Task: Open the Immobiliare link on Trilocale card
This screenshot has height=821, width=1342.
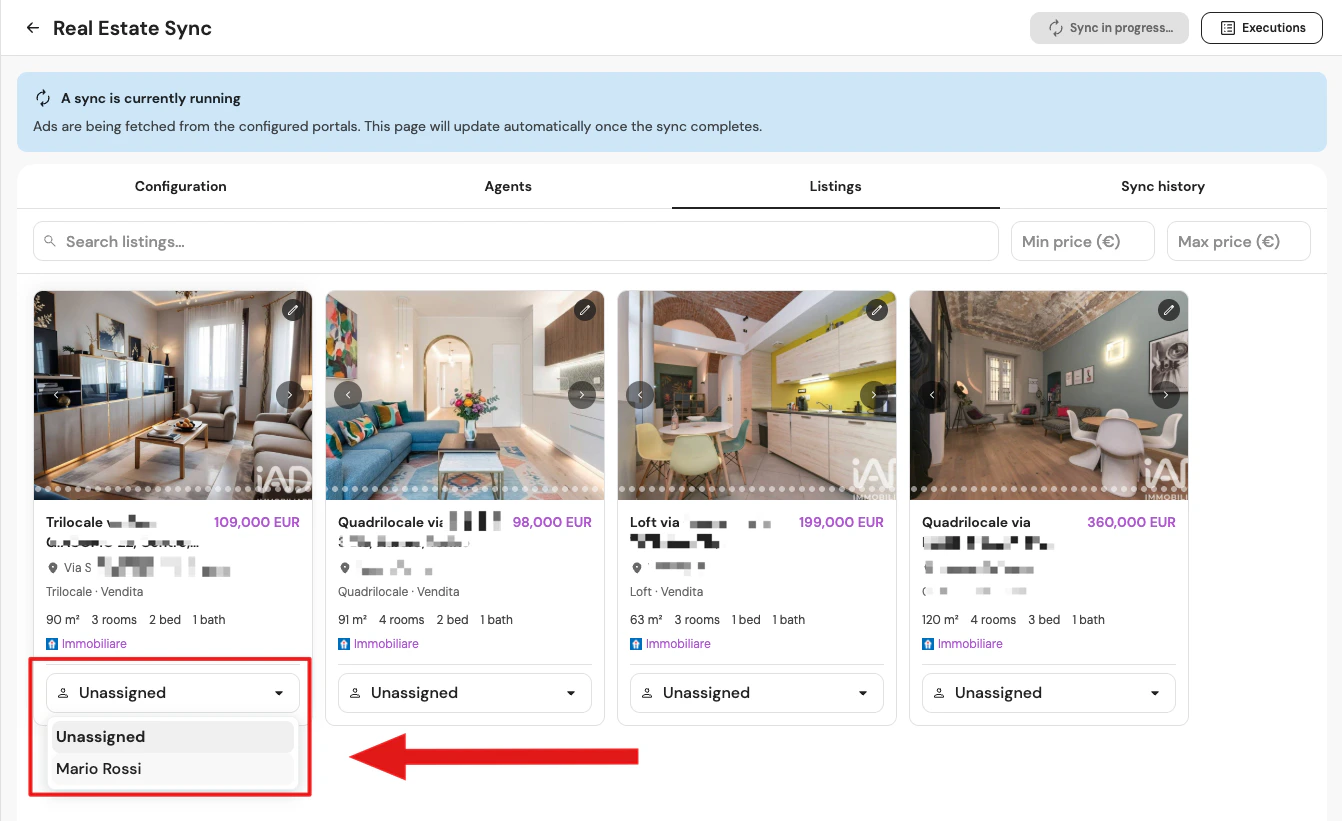Action: pyautogui.click(x=87, y=644)
